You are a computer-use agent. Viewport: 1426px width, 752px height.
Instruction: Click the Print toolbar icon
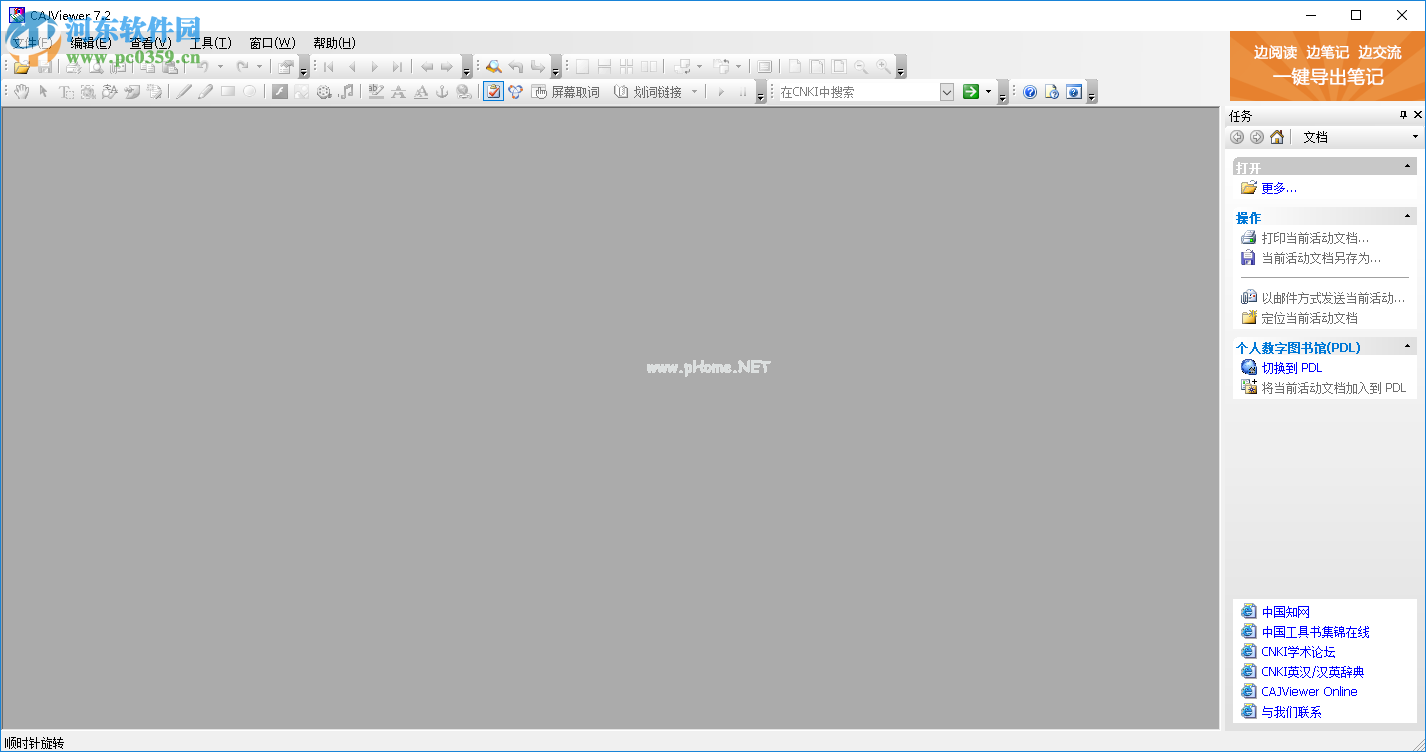[73, 67]
